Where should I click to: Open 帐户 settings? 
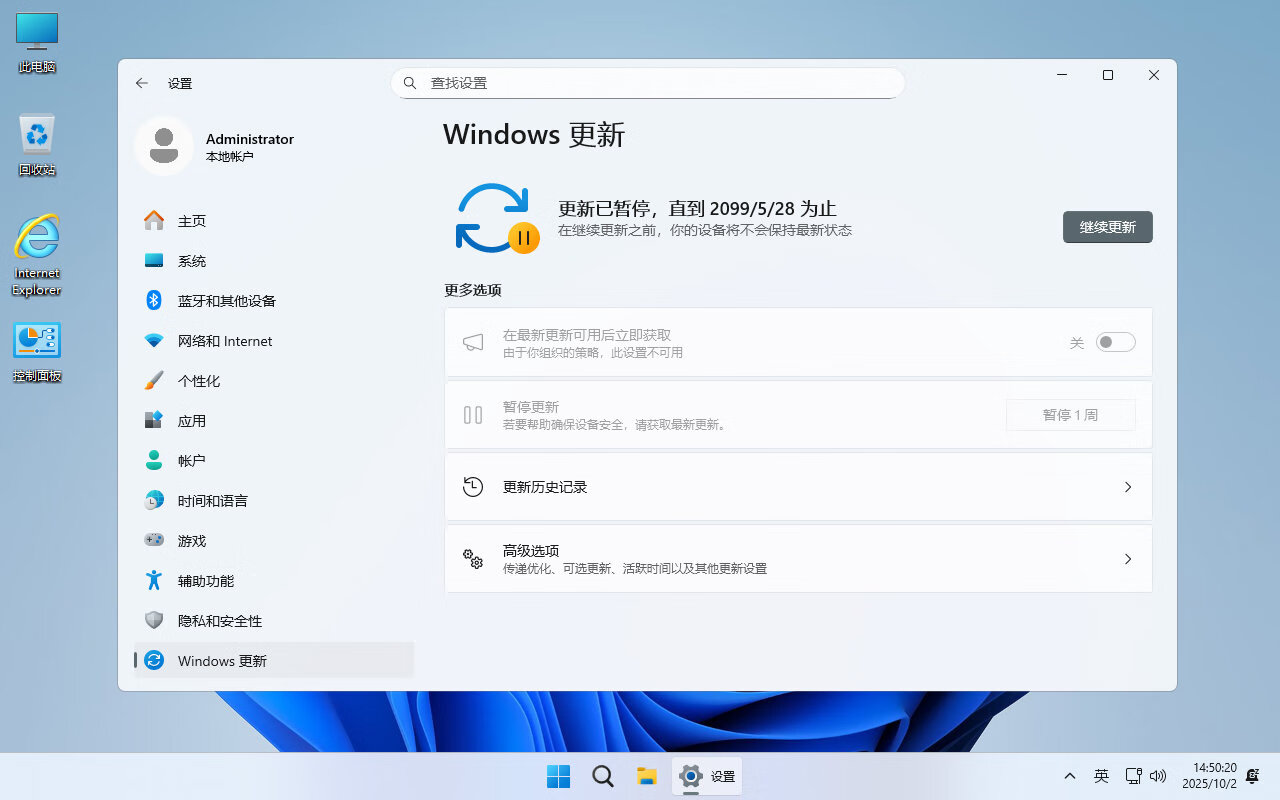(x=190, y=461)
